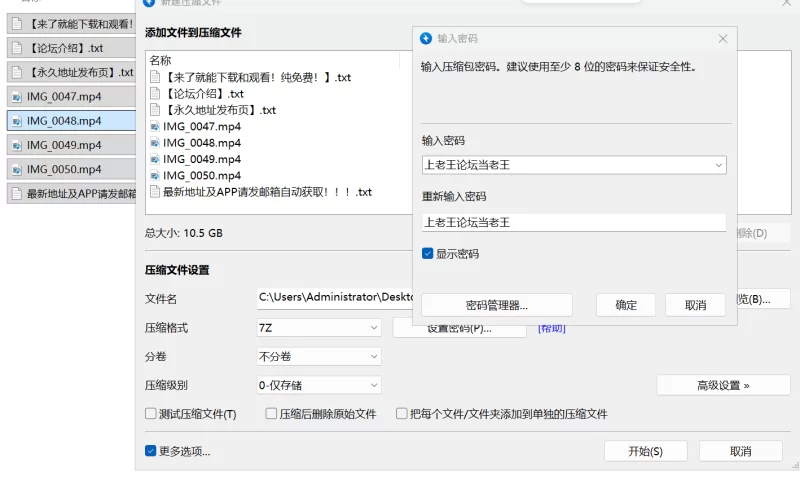Click the IMG_0047.mp4 video file icon in archive list

coord(155,126)
